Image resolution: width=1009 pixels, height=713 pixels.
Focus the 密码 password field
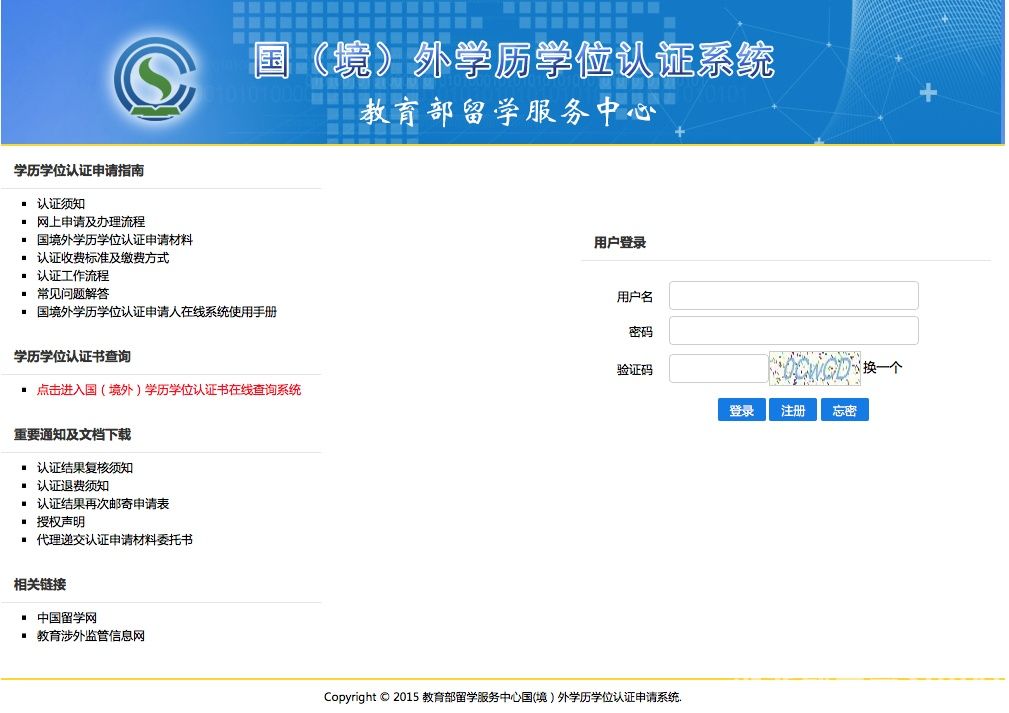pyautogui.click(x=793, y=331)
